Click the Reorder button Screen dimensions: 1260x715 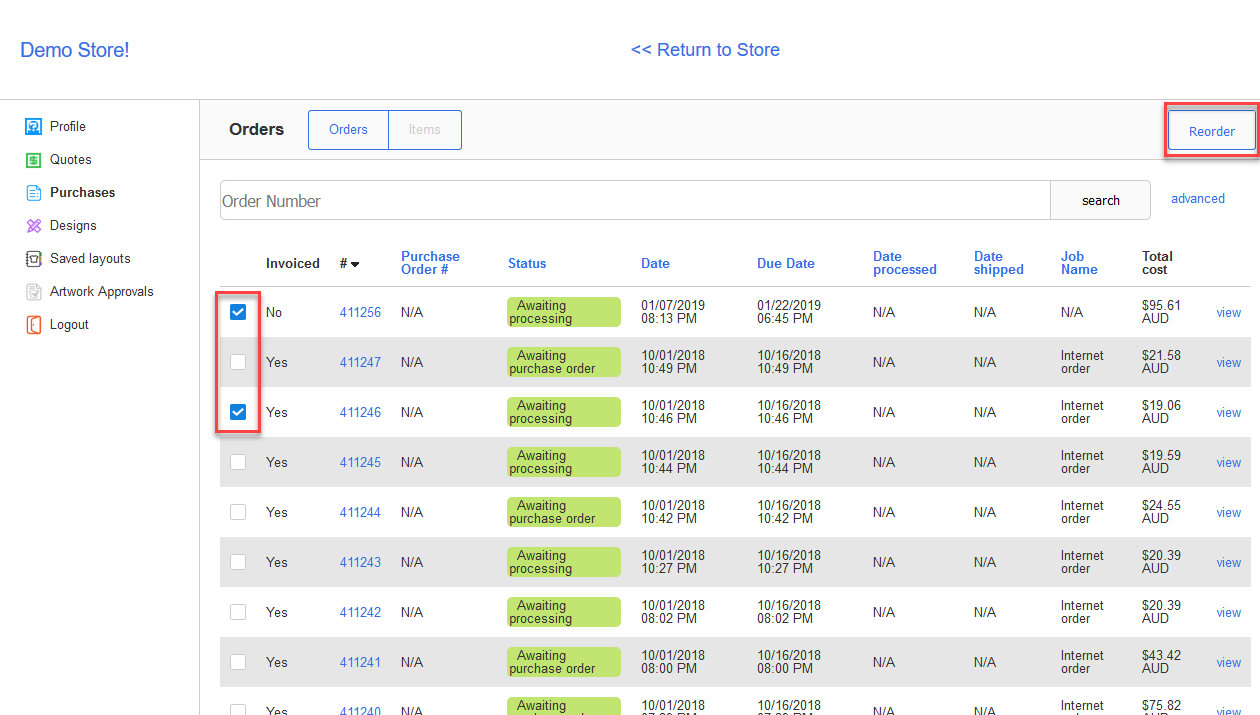coord(1212,131)
